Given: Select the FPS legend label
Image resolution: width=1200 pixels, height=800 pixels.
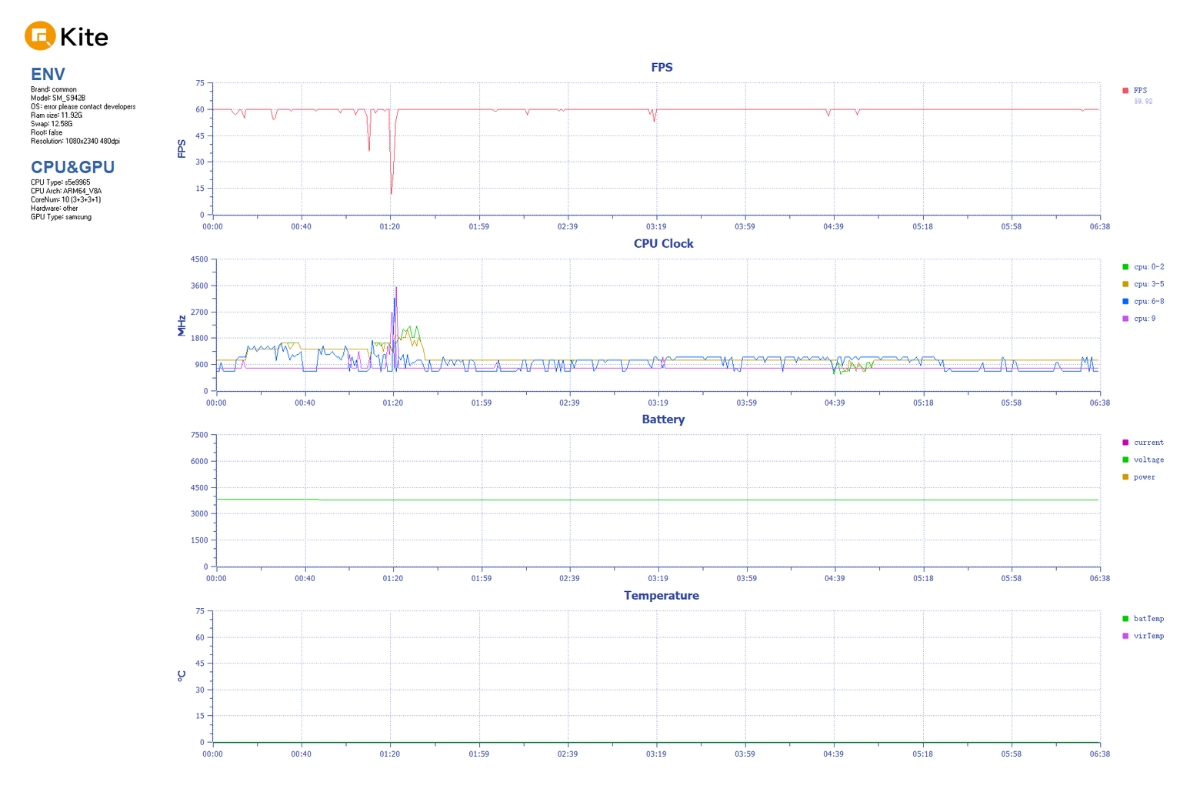Looking at the screenshot, I should (x=1140, y=90).
